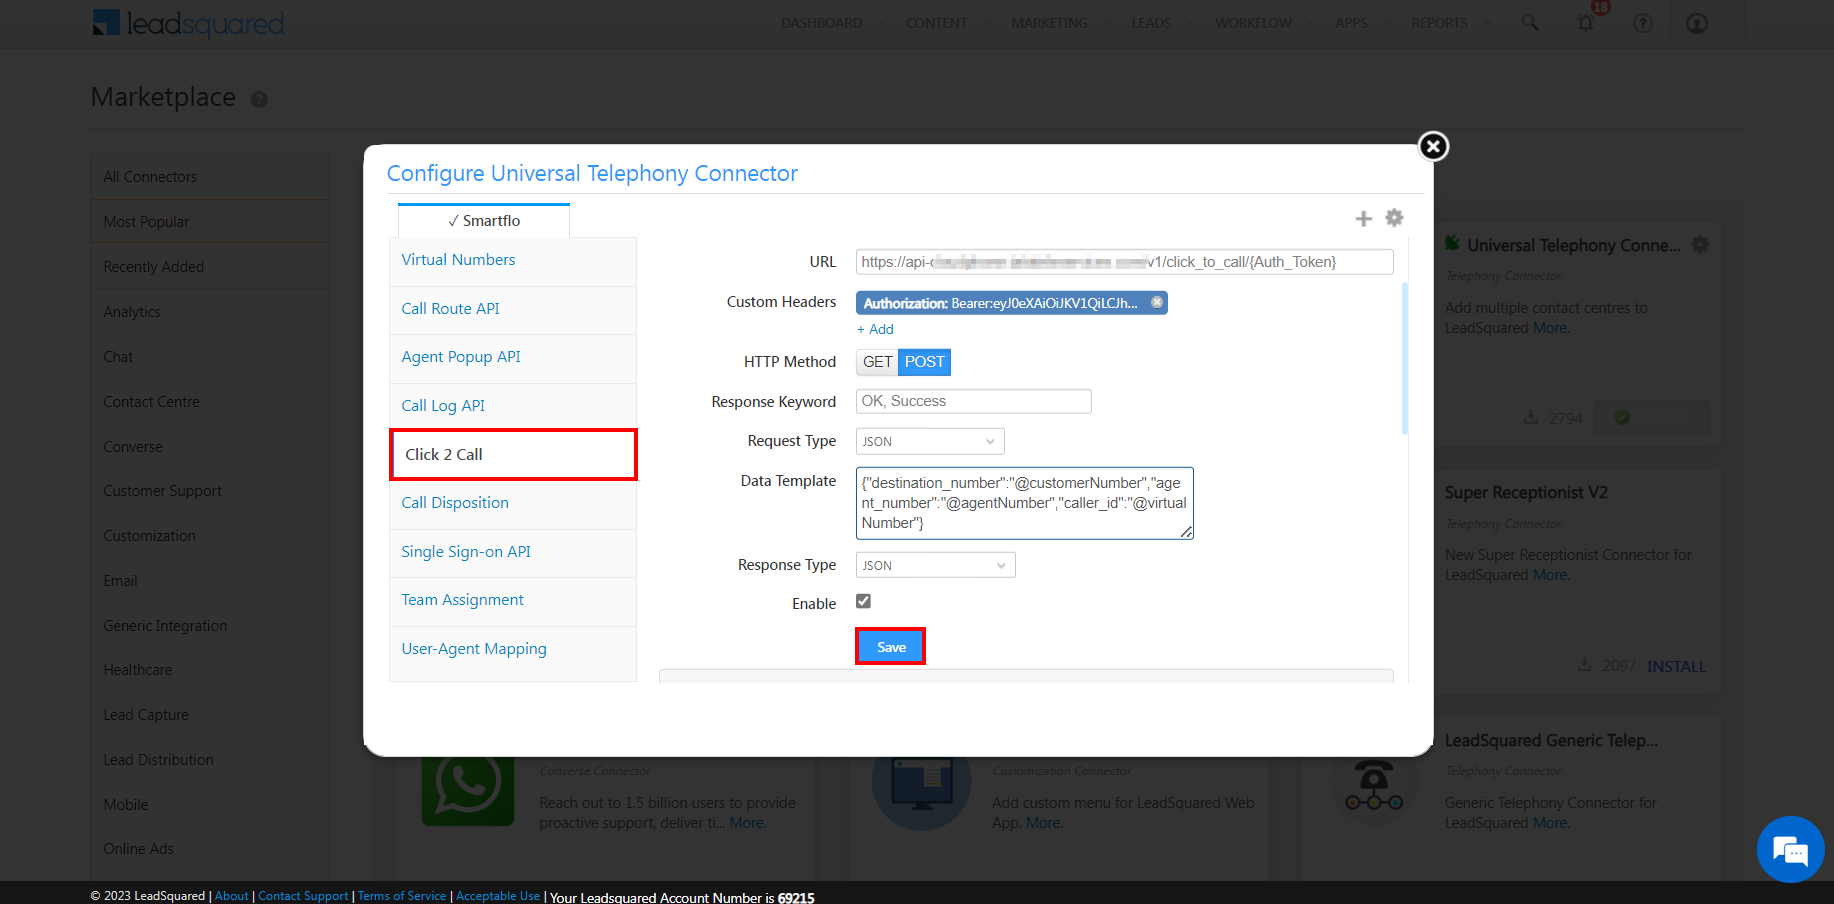Open About link in footer
The width and height of the screenshot is (1834, 904).
(x=231, y=896)
